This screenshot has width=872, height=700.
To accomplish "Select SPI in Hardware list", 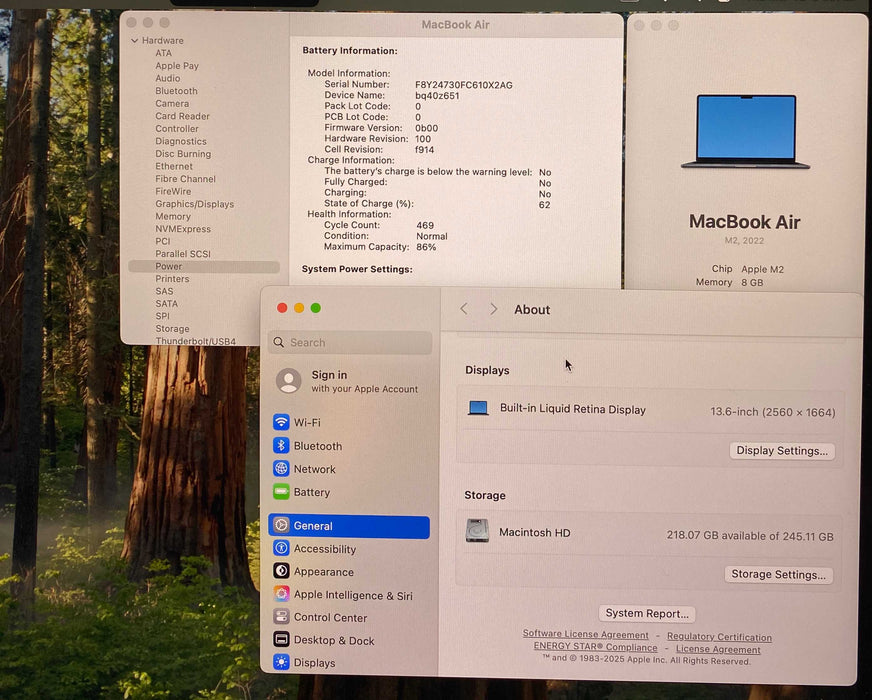I will coord(162,316).
